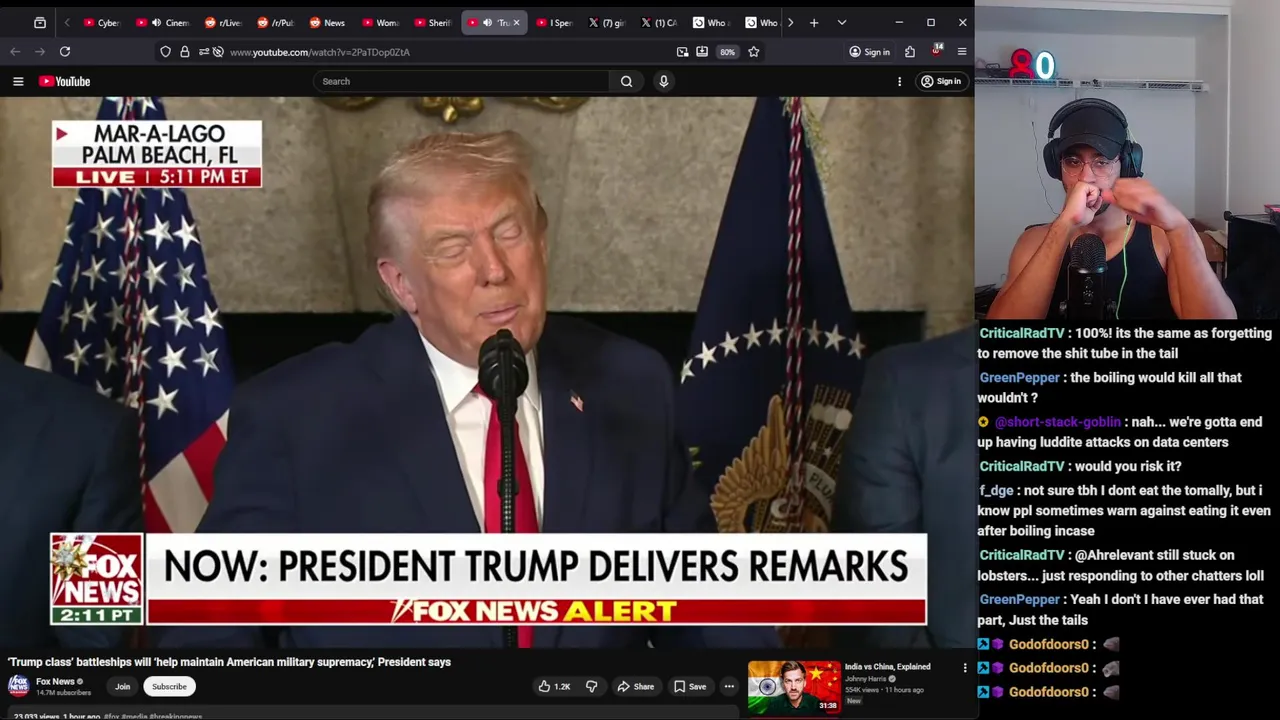Click the Subscribe button
The image size is (1280, 720).
(169, 686)
